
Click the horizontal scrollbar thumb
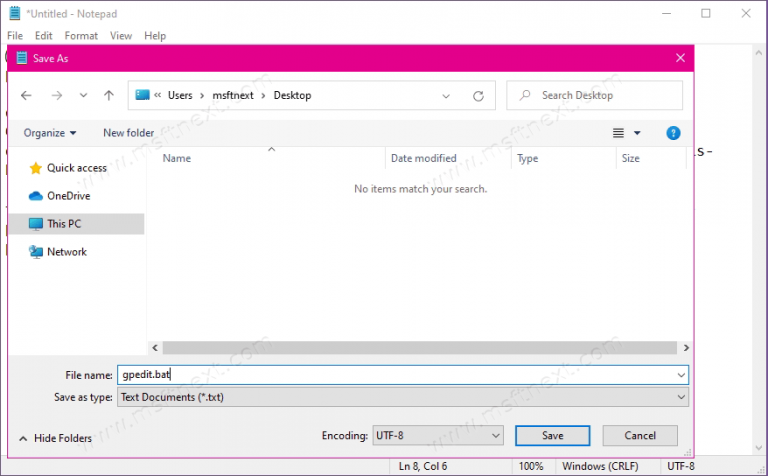(x=420, y=348)
